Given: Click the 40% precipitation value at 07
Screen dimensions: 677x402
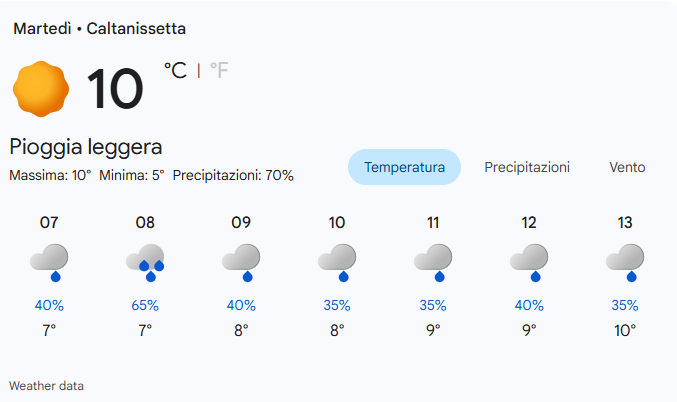Looking at the screenshot, I should coord(49,305).
